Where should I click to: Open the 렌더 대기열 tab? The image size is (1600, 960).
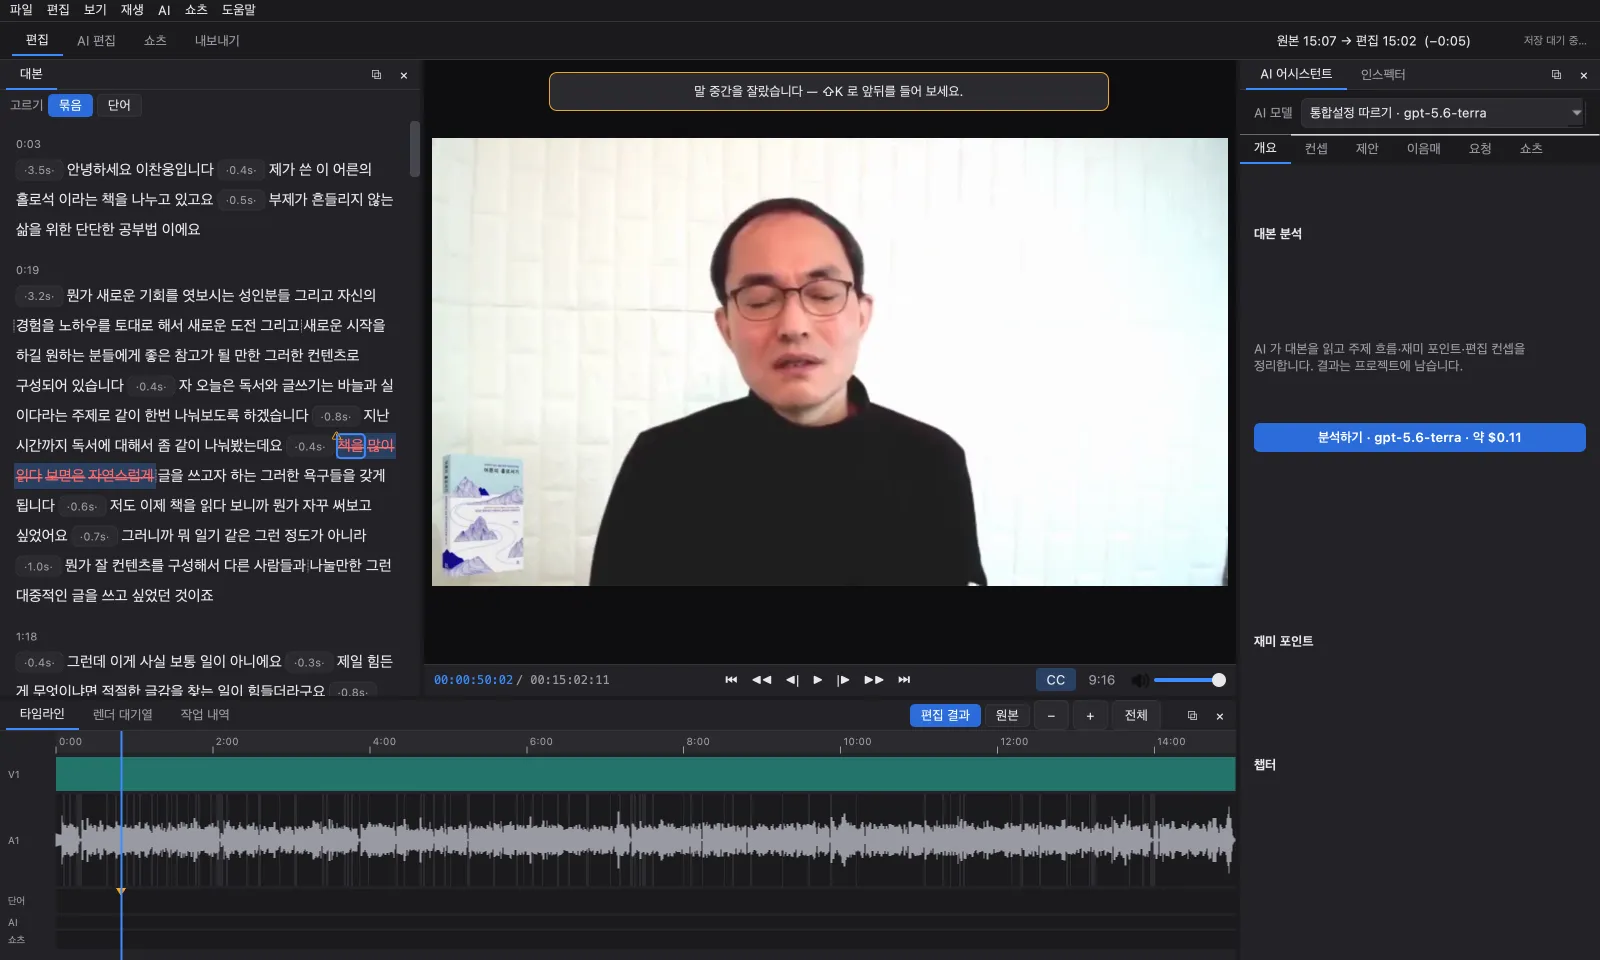pos(123,715)
